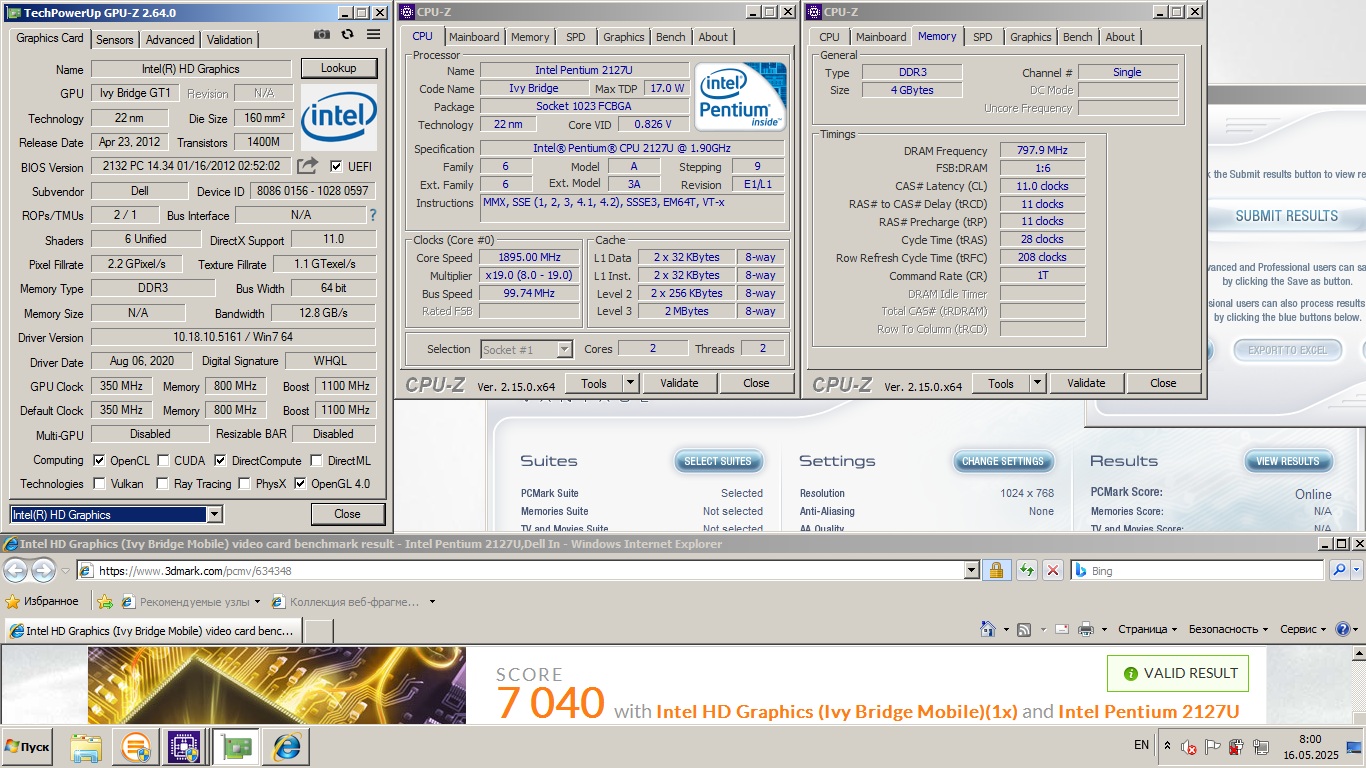
Task: Click the Intel Pentium inside logo in CPU-Z
Action: tap(741, 96)
